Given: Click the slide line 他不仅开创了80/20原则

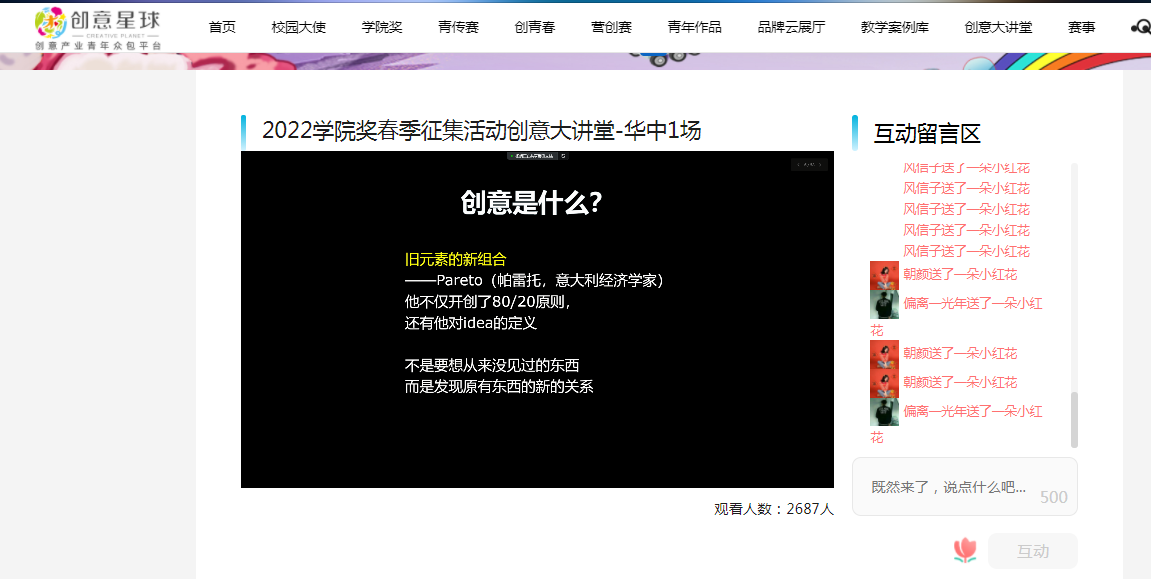Looking at the screenshot, I should pos(487,302).
